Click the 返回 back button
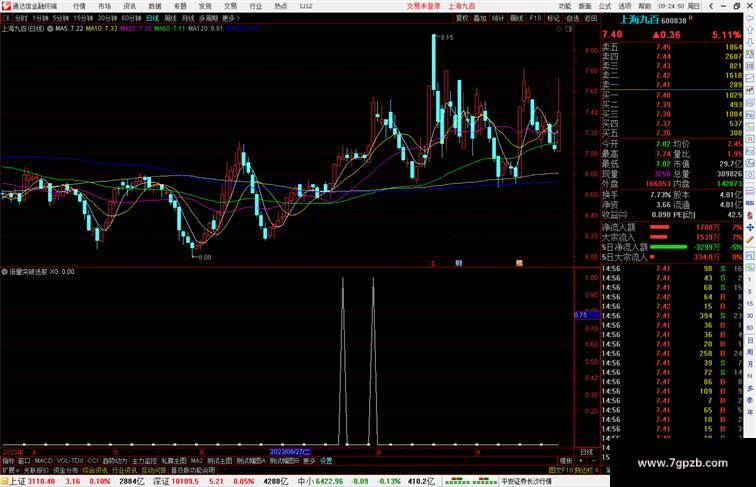Screen dimensions: 756x487 point(591,18)
